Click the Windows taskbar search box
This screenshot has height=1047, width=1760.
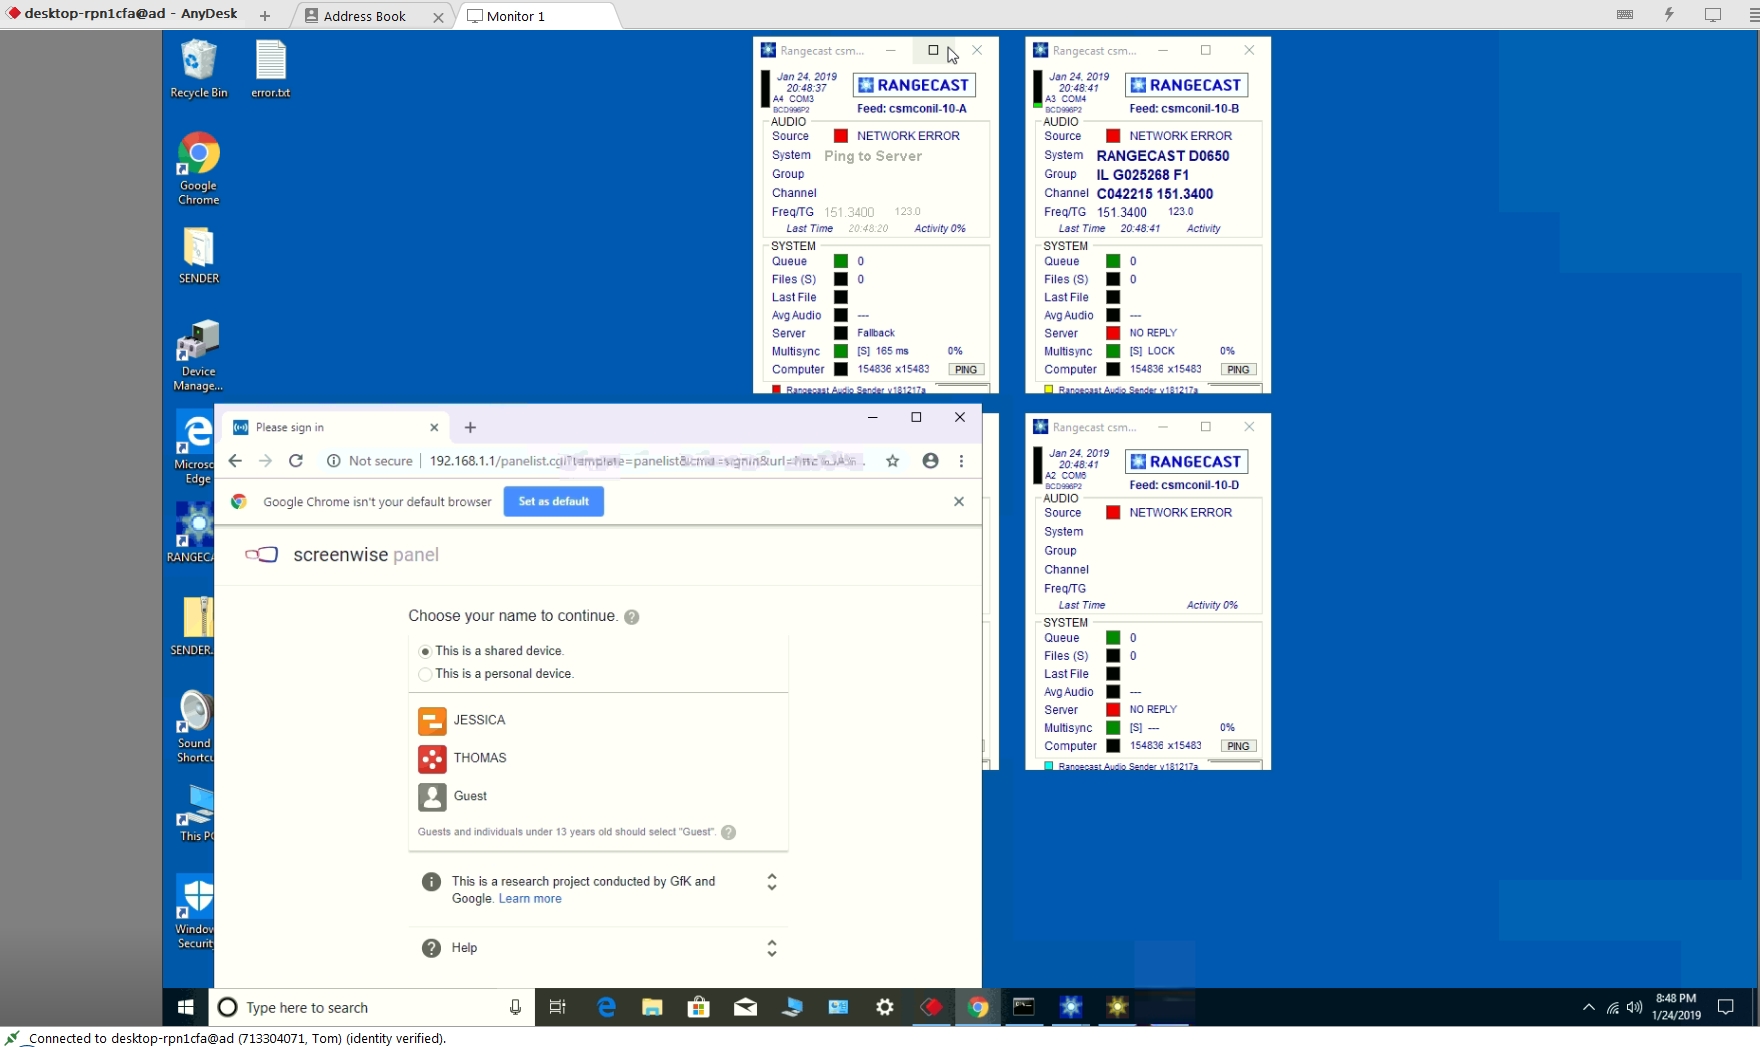pyautogui.click(x=370, y=1007)
